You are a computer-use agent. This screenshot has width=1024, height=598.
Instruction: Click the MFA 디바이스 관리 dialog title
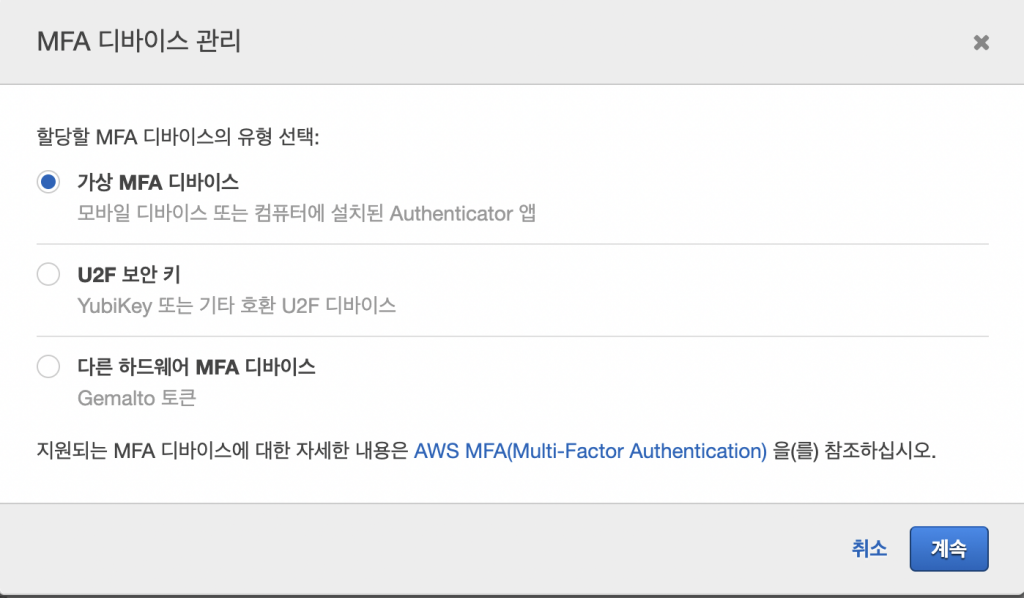click(x=138, y=42)
